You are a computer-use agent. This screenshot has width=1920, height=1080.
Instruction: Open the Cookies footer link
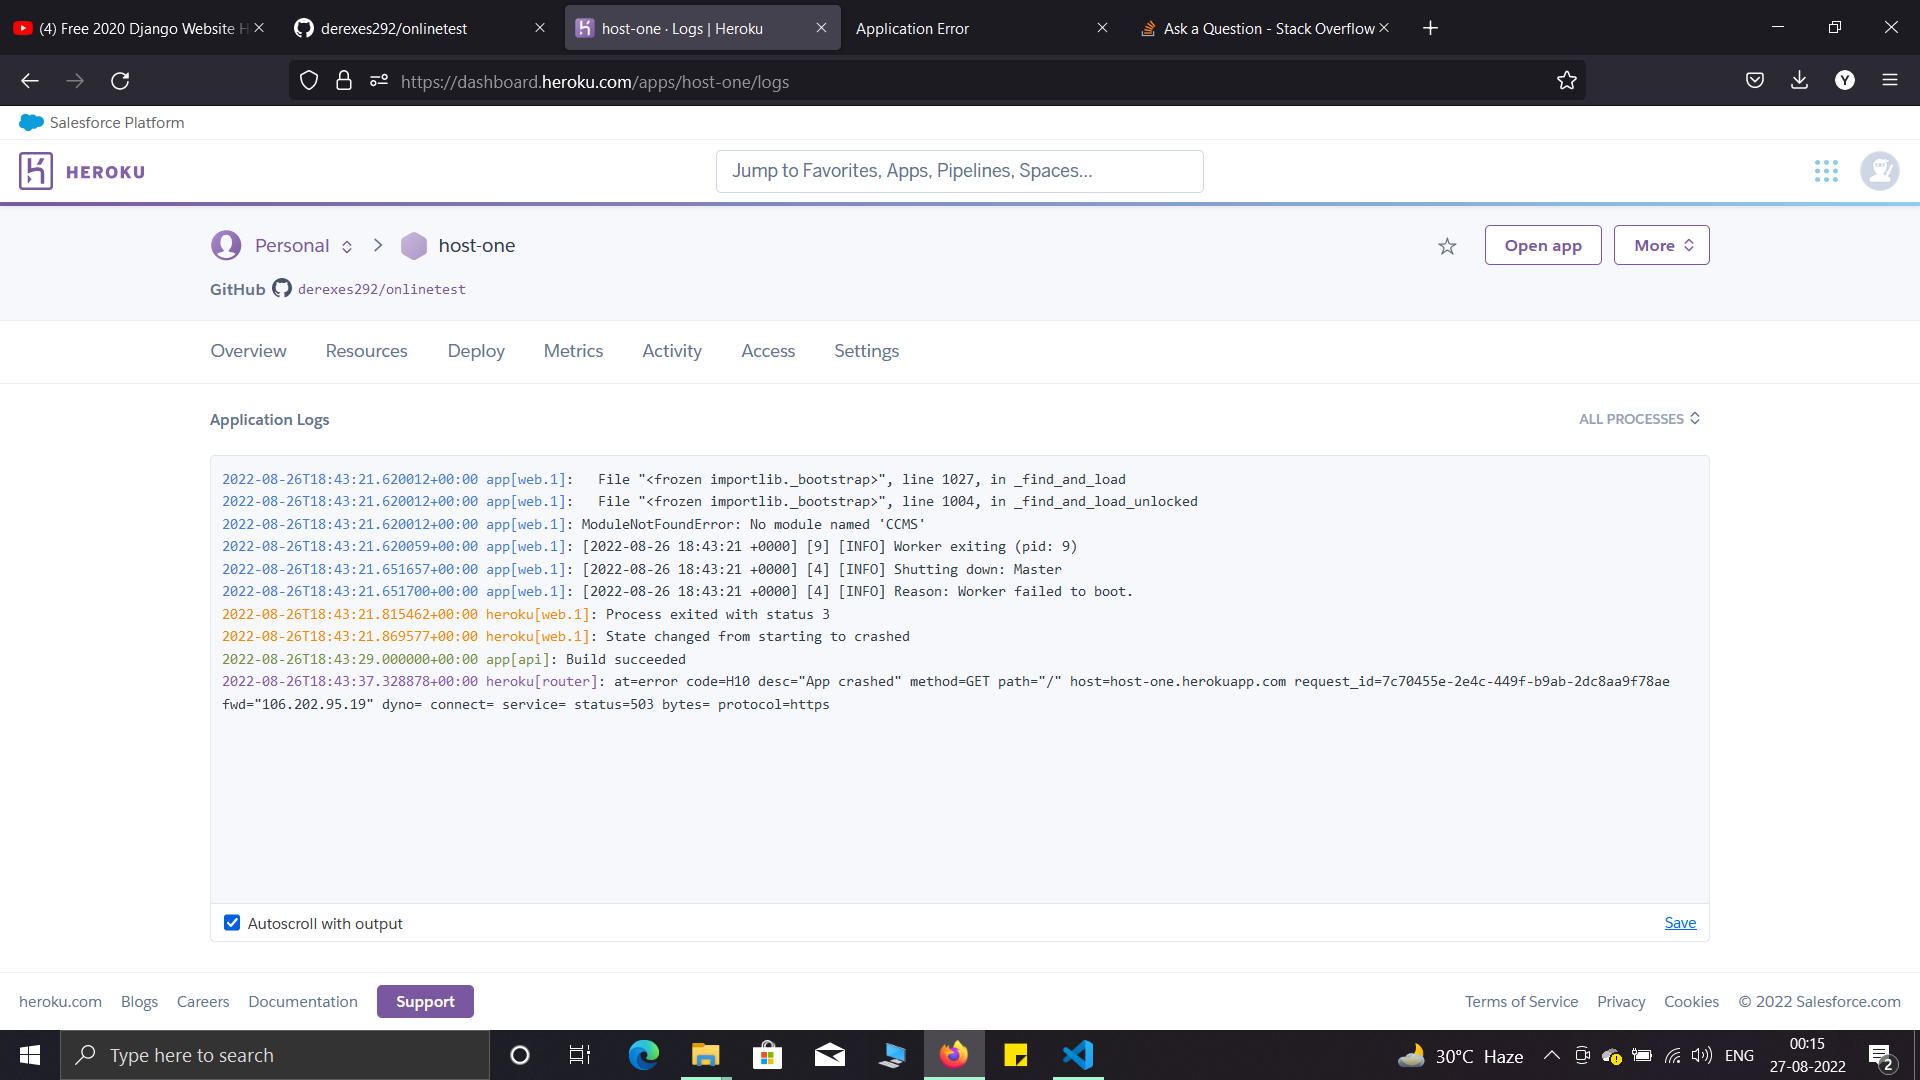click(x=1691, y=1001)
